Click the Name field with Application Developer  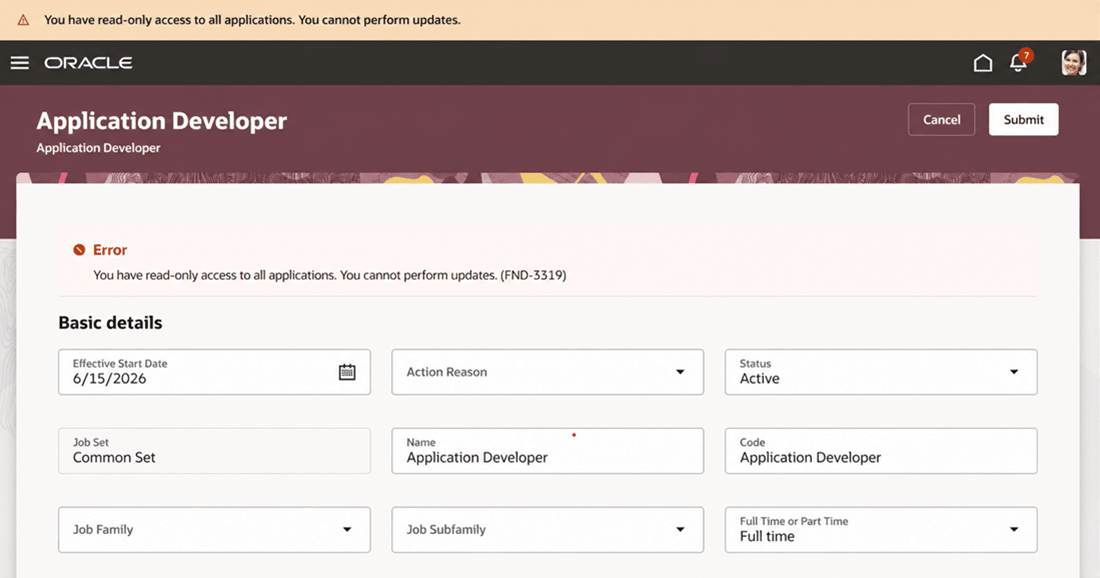(x=547, y=451)
